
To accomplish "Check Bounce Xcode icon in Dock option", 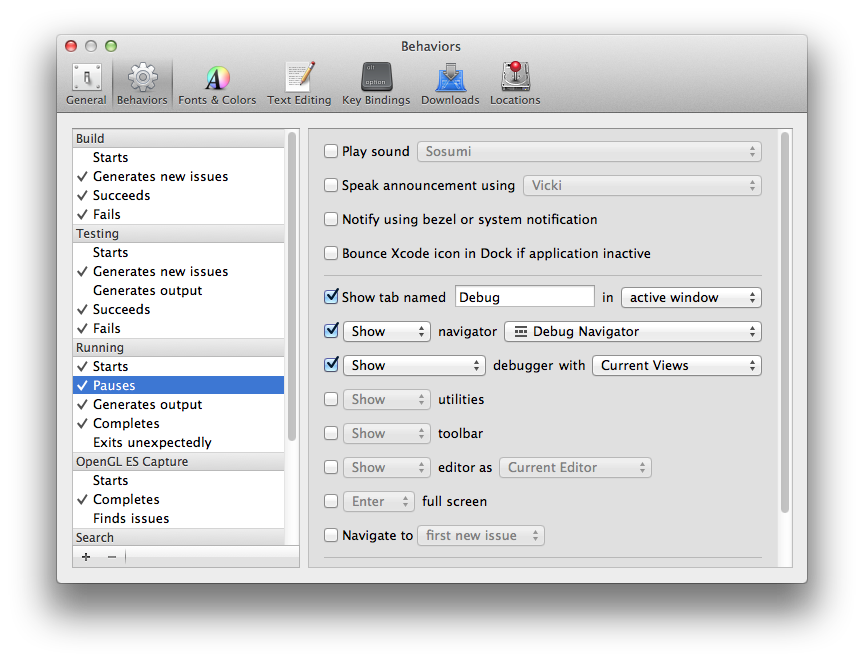I will point(331,254).
